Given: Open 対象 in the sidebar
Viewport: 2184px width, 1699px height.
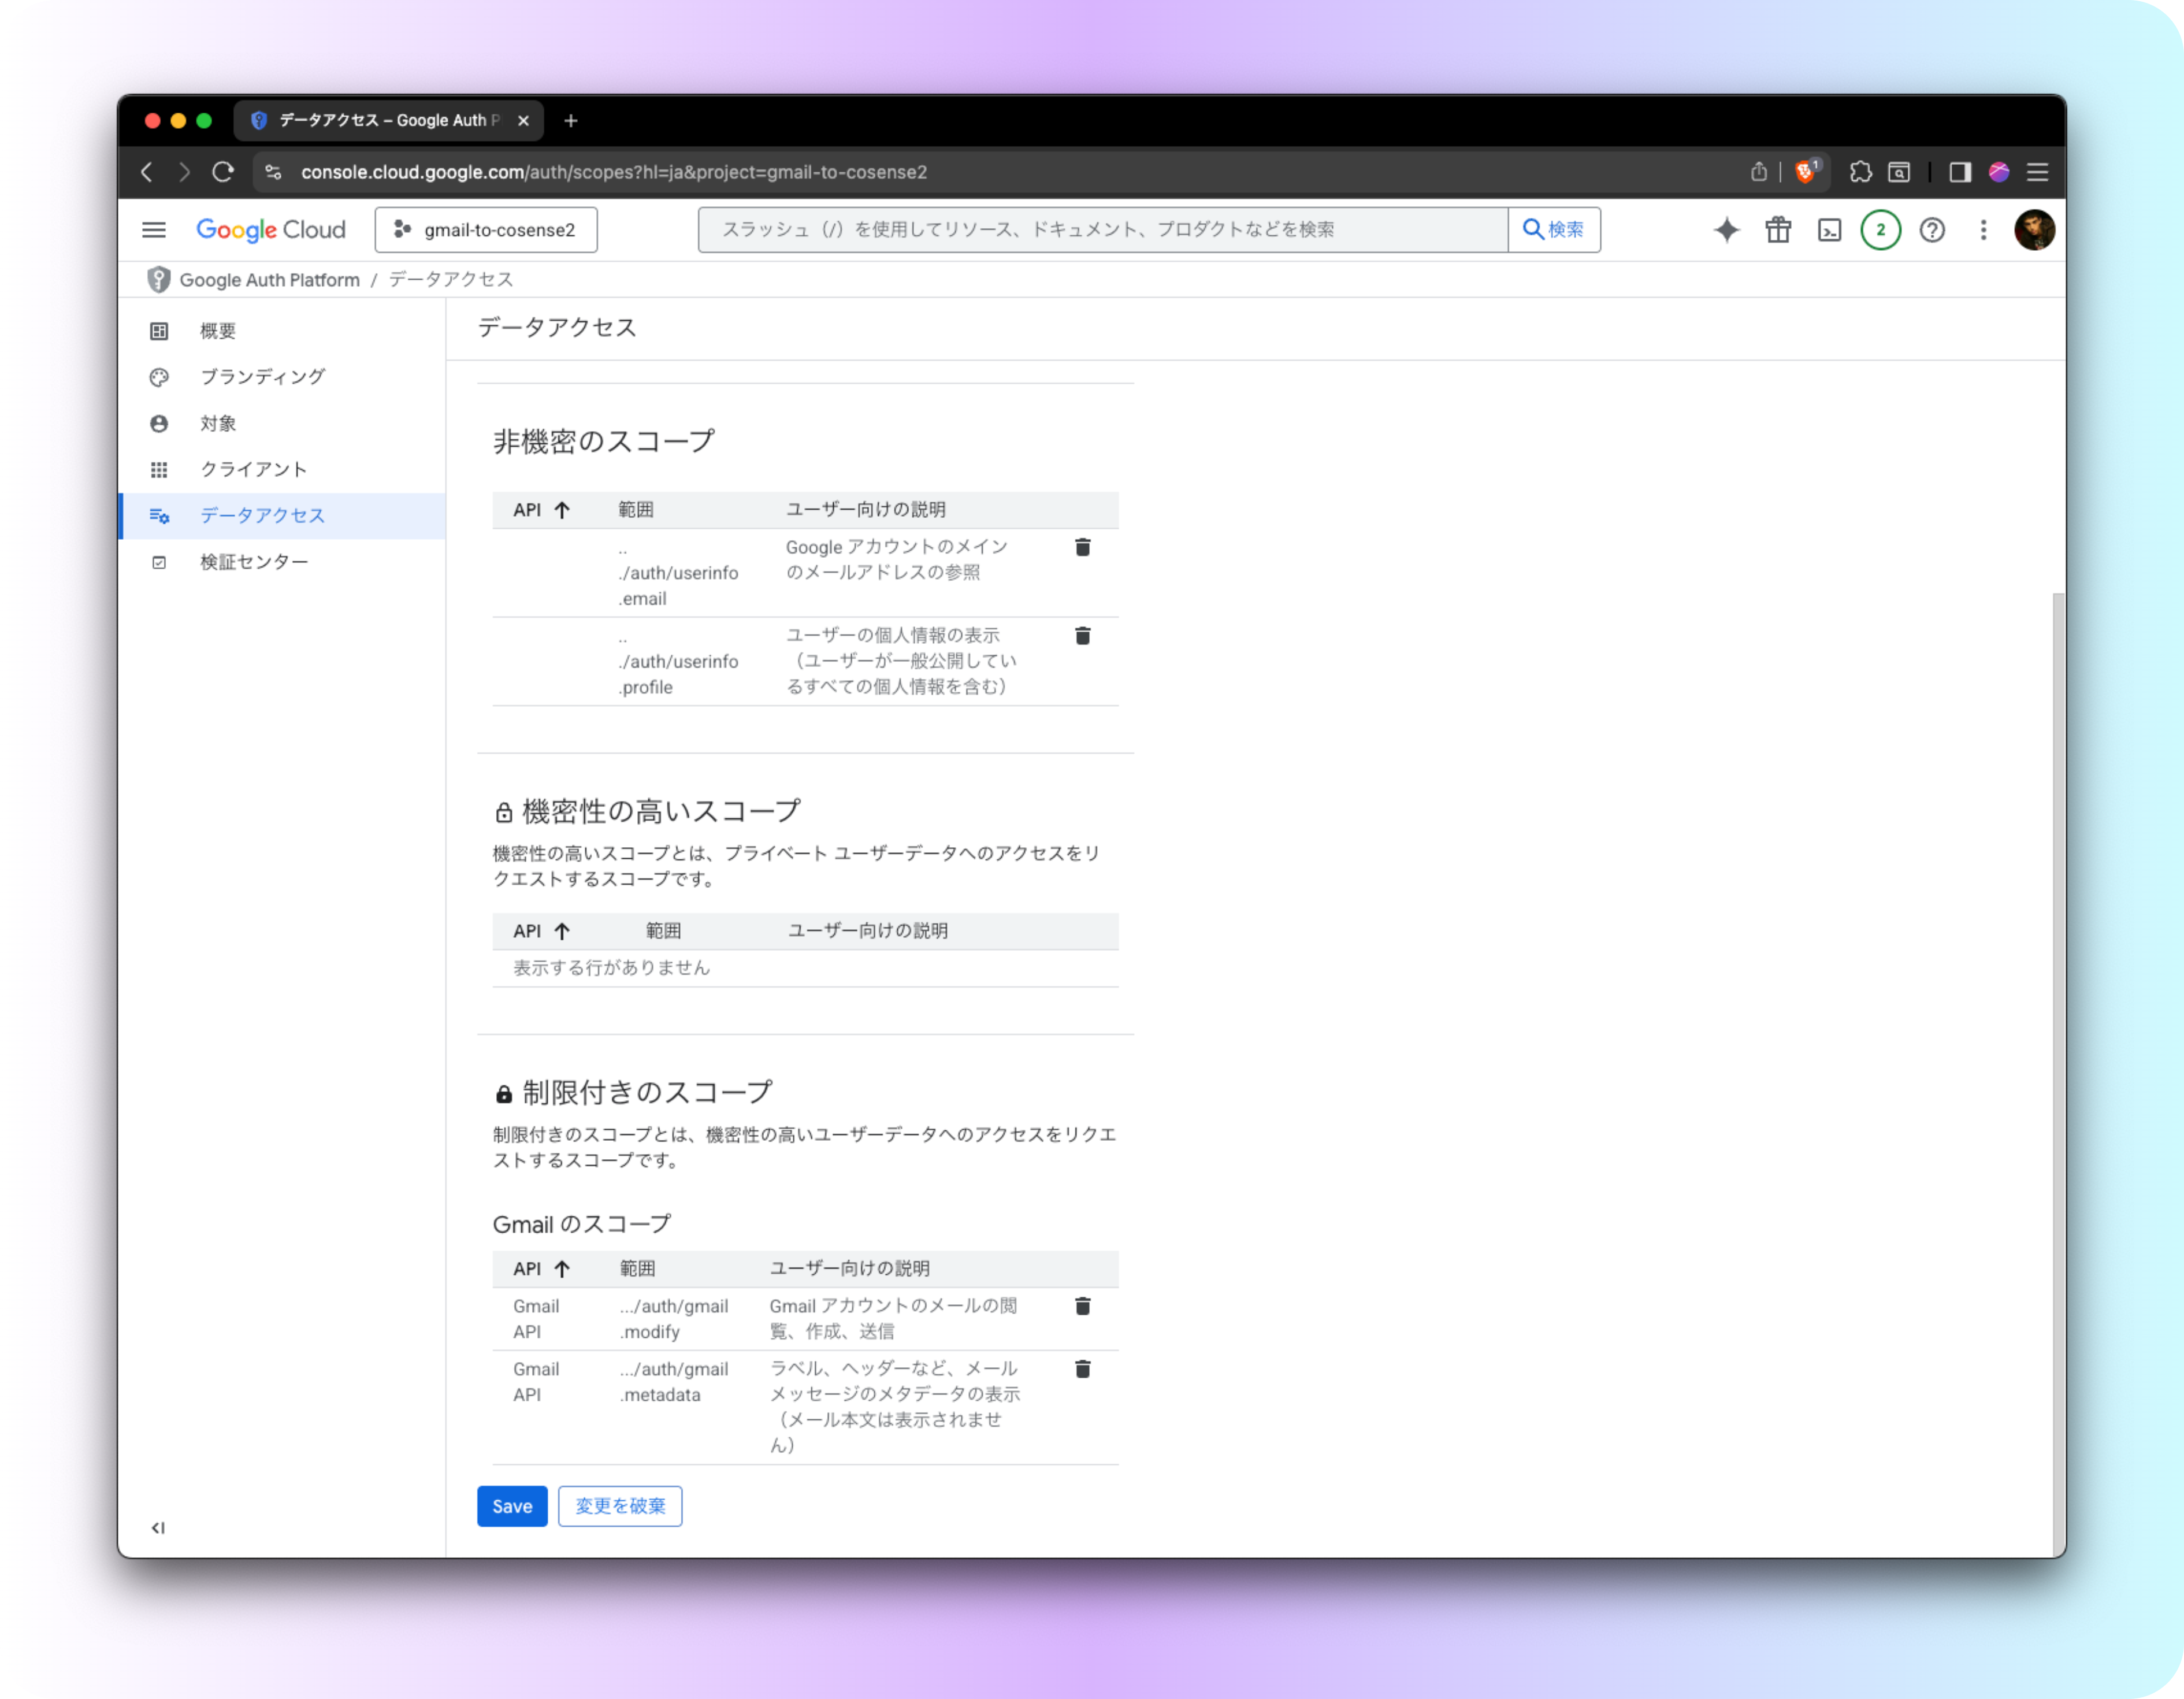Looking at the screenshot, I should (x=282, y=424).
